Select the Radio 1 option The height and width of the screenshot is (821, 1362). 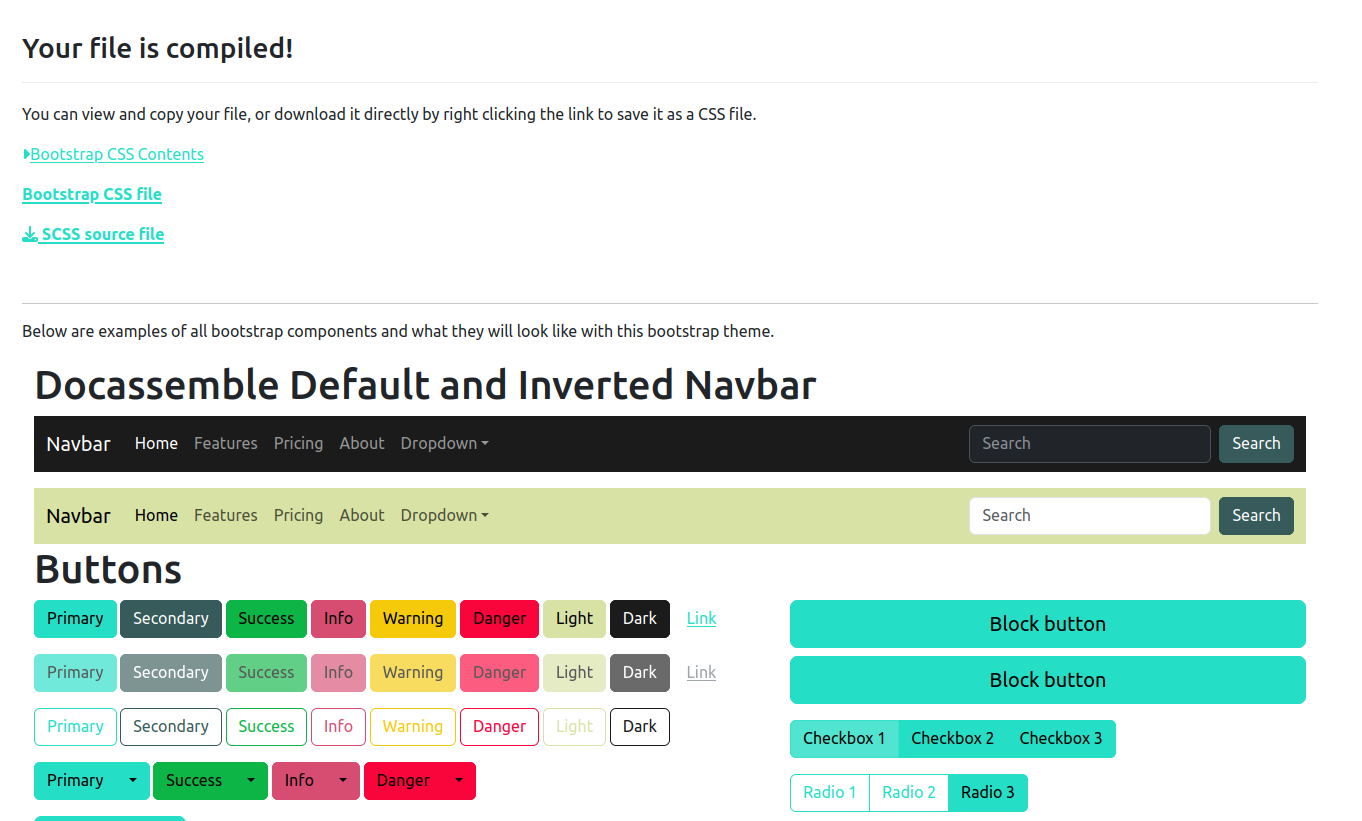coord(830,793)
